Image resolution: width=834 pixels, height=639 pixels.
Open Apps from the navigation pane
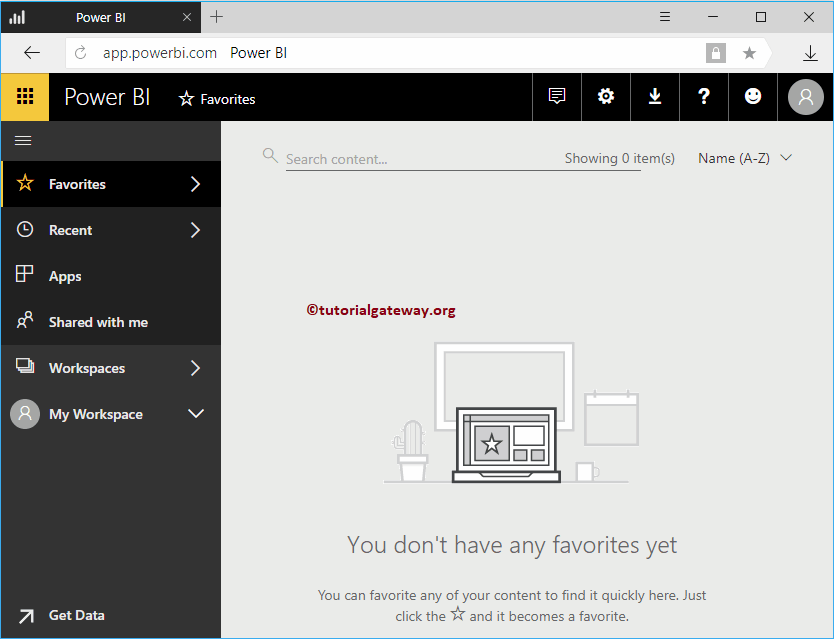tap(111, 276)
